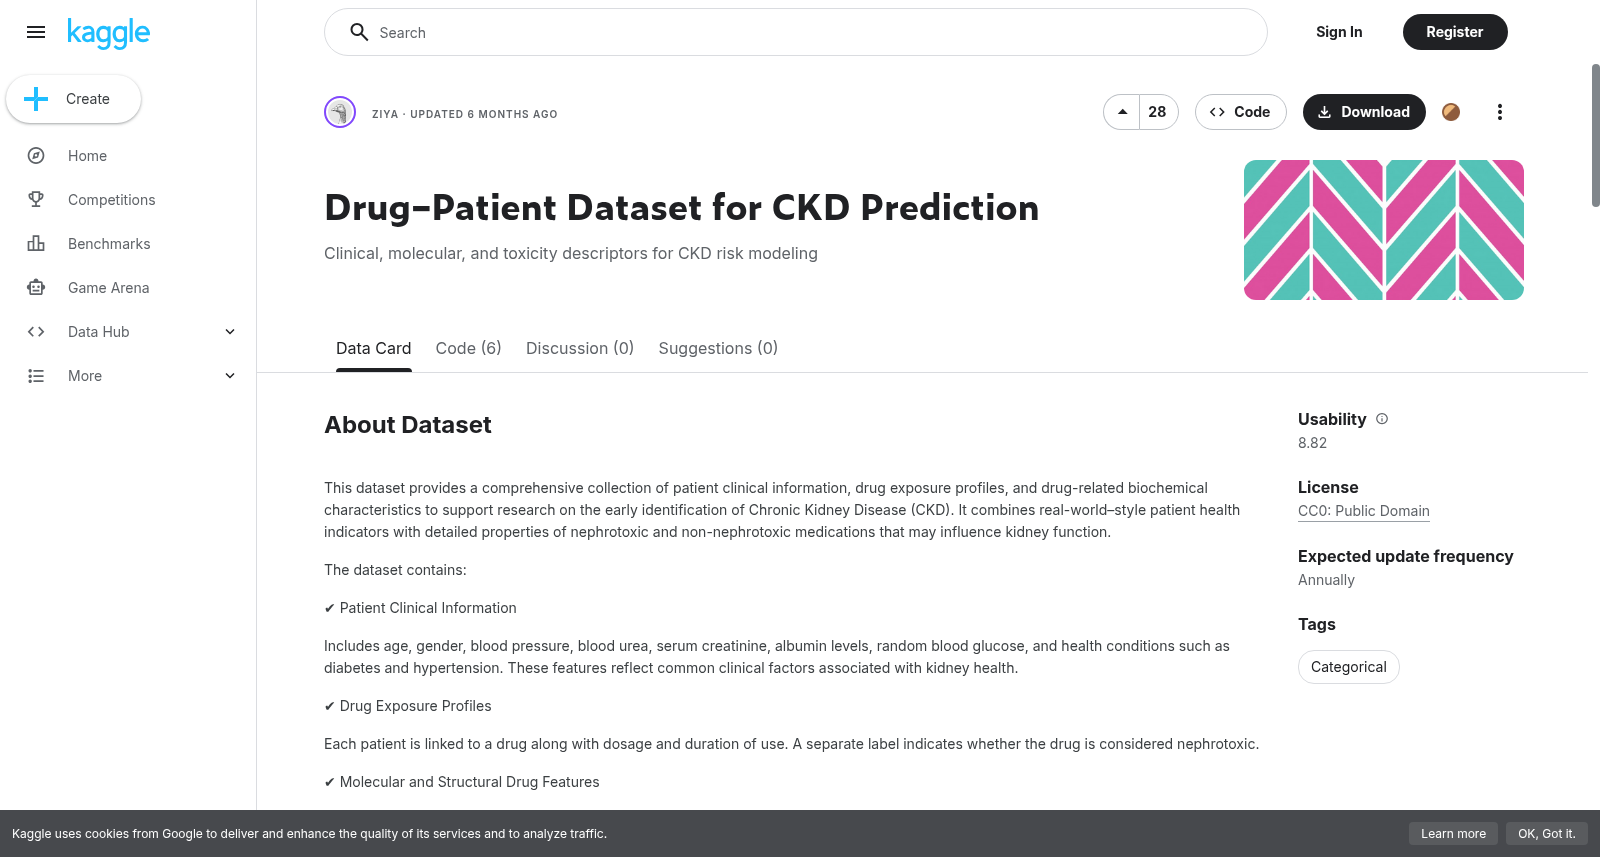1600x857 pixels.
Task: Select the Suggestions (0) tab
Action: (718, 348)
